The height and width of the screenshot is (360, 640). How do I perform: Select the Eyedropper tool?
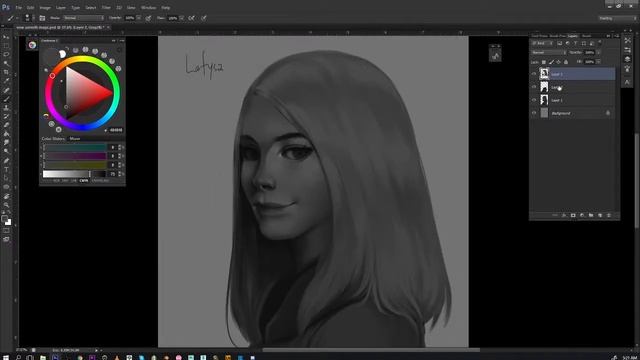(6, 81)
